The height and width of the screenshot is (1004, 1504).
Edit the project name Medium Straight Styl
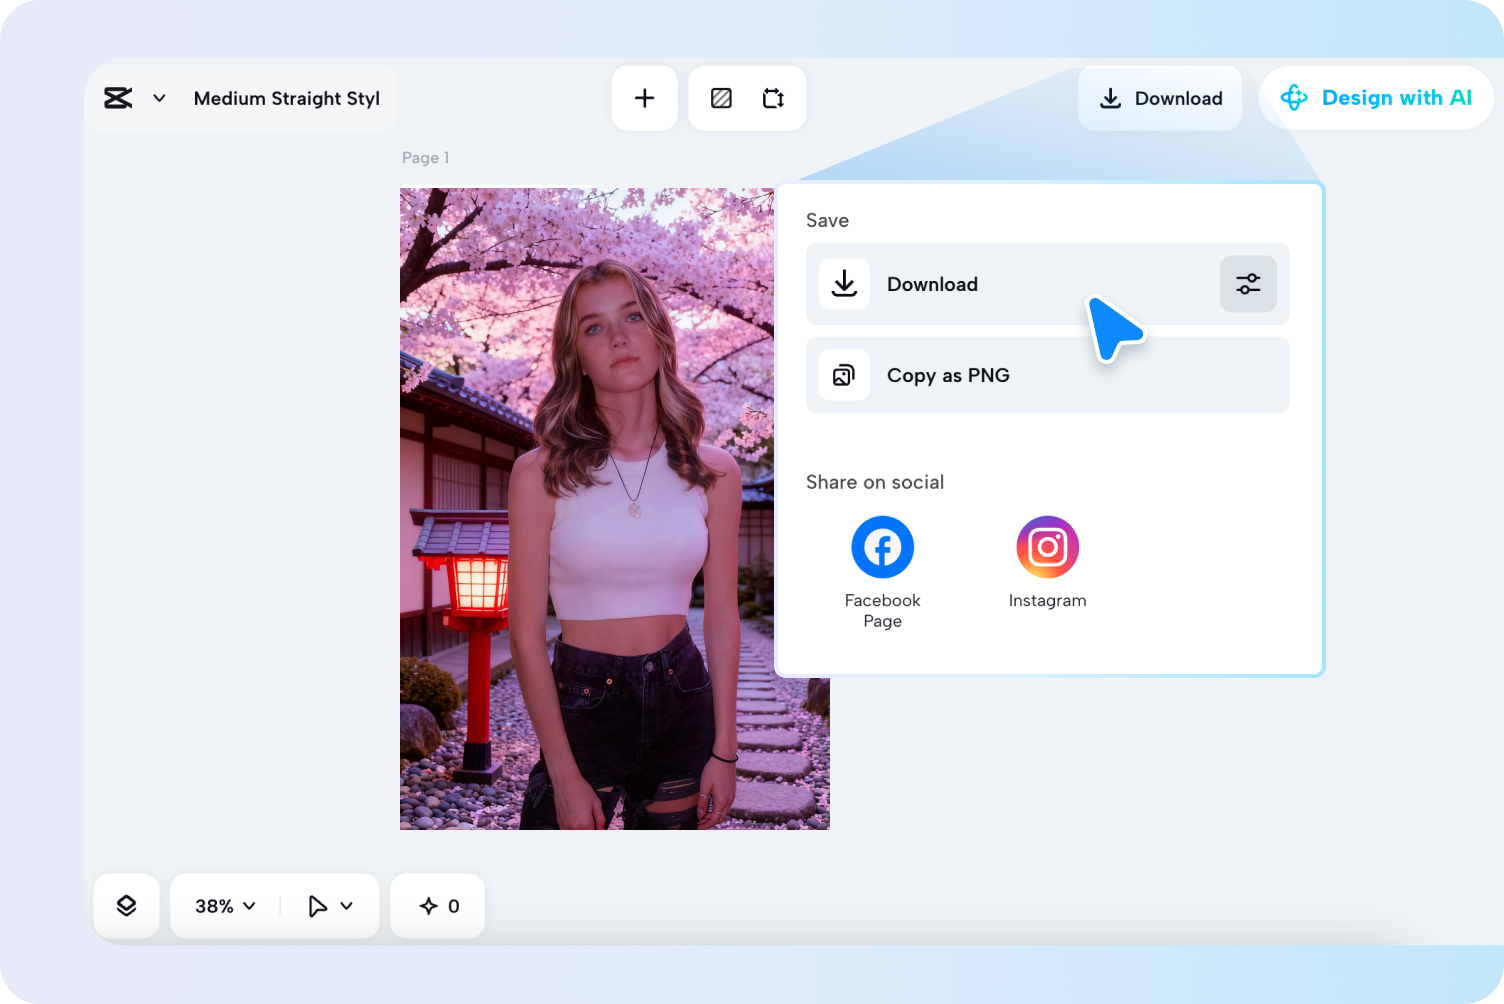[x=286, y=98]
